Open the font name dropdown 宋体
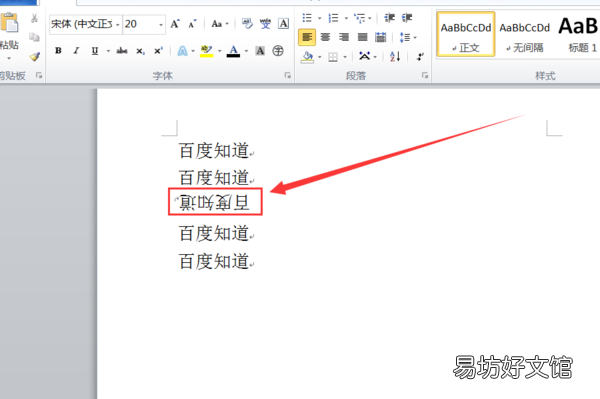 point(86,24)
